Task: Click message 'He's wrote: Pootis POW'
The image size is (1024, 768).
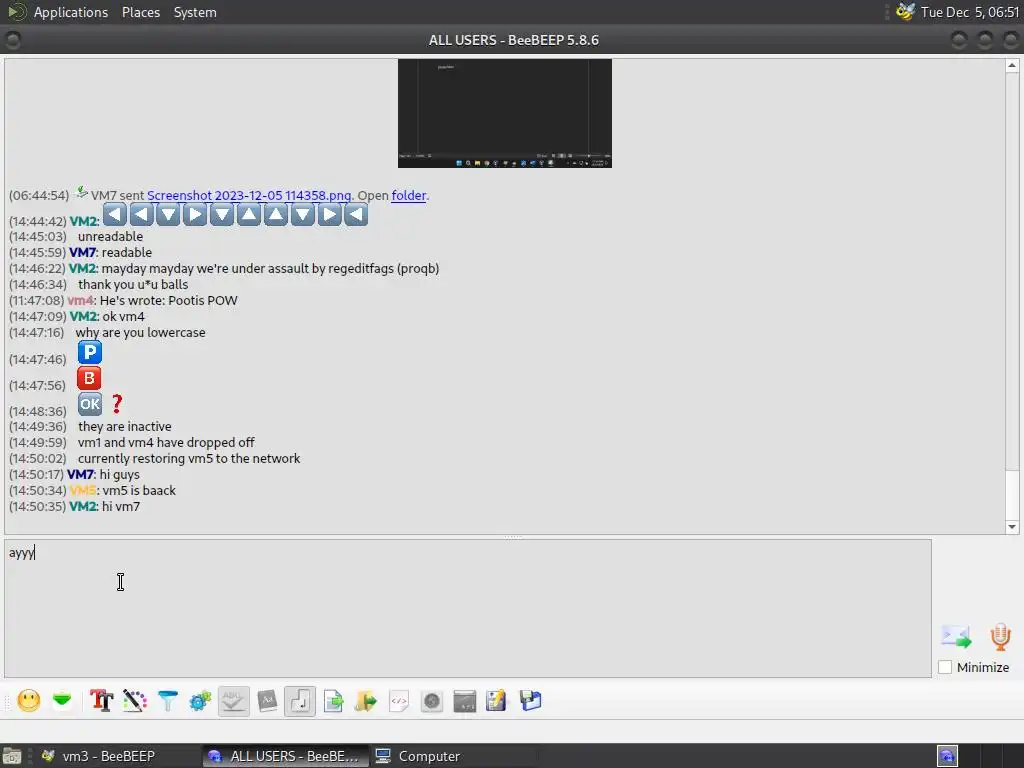Action: tap(168, 300)
